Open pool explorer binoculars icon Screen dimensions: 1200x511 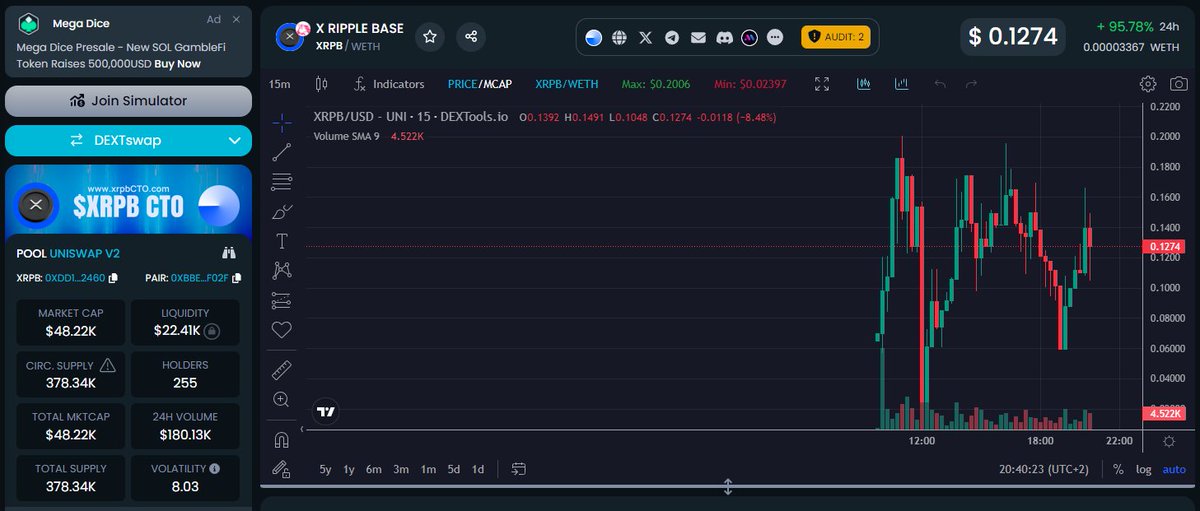tap(228, 253)
